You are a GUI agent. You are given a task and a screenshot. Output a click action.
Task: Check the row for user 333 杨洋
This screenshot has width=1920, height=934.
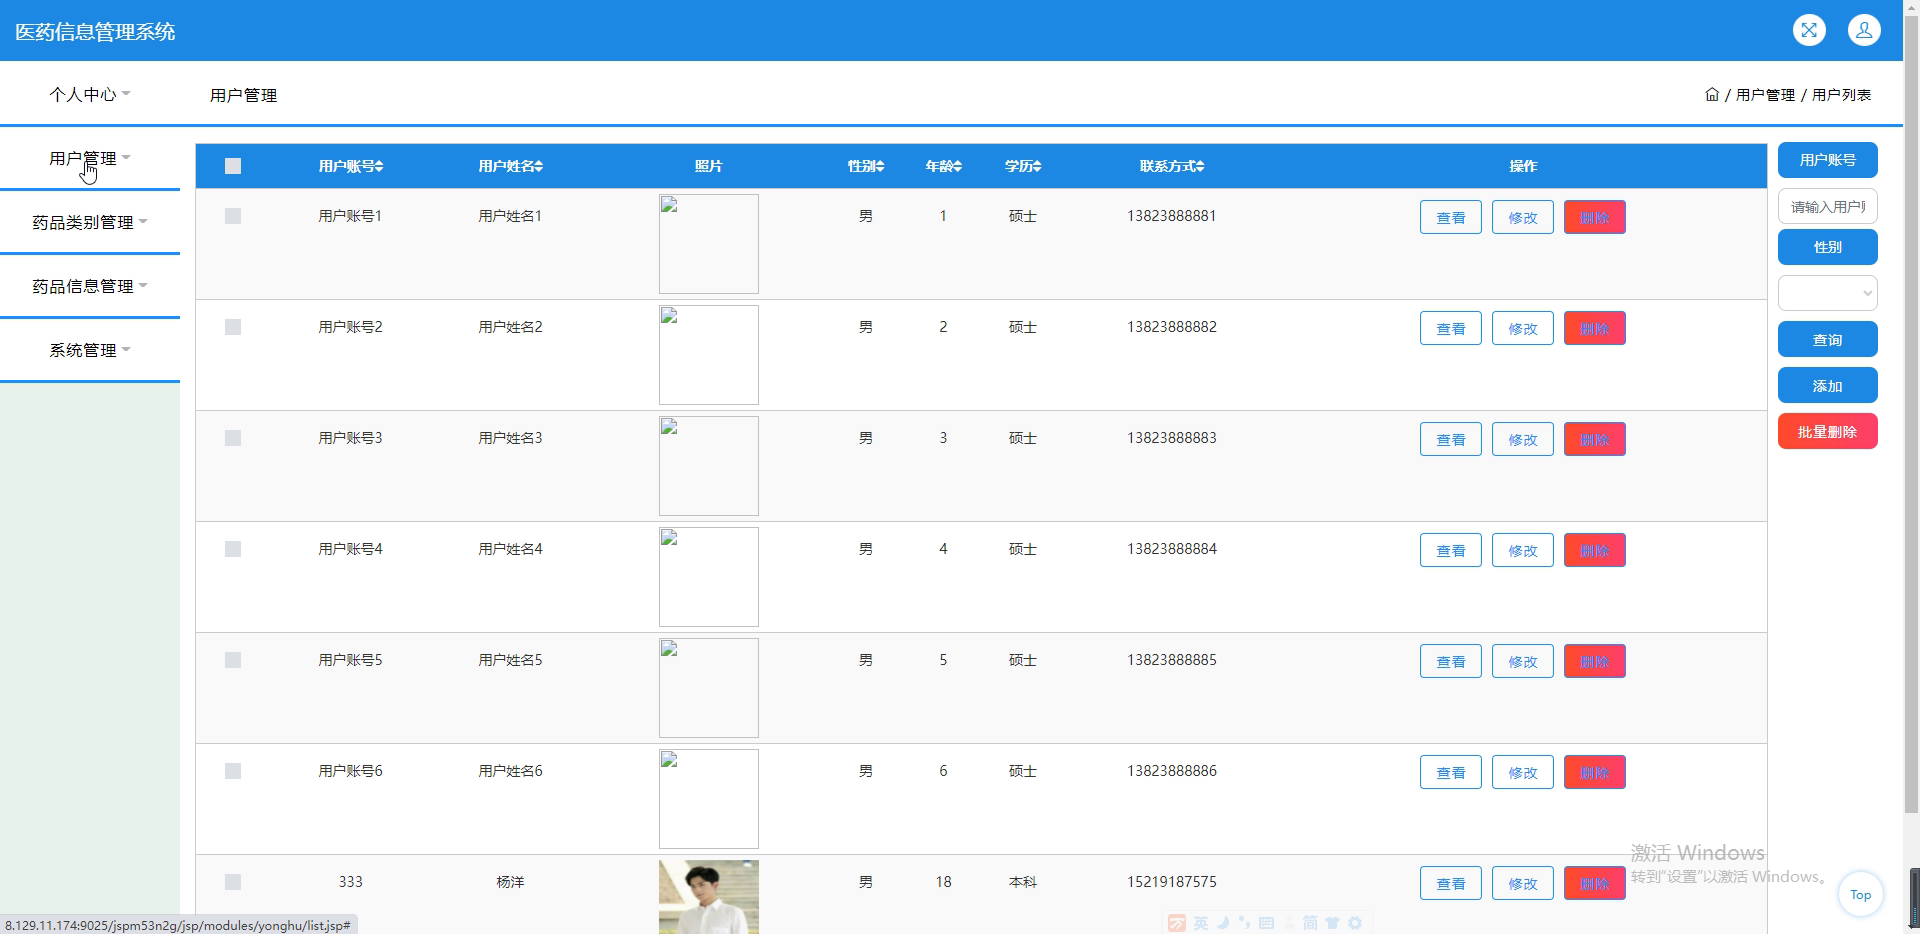(233, 882)
